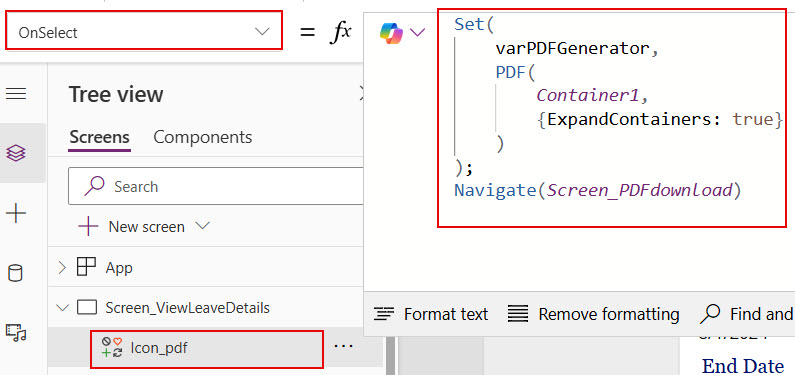The width and height of the screenshot is (795, 375).
Task: Click the PDF function in formula
Action: (511, 72)
